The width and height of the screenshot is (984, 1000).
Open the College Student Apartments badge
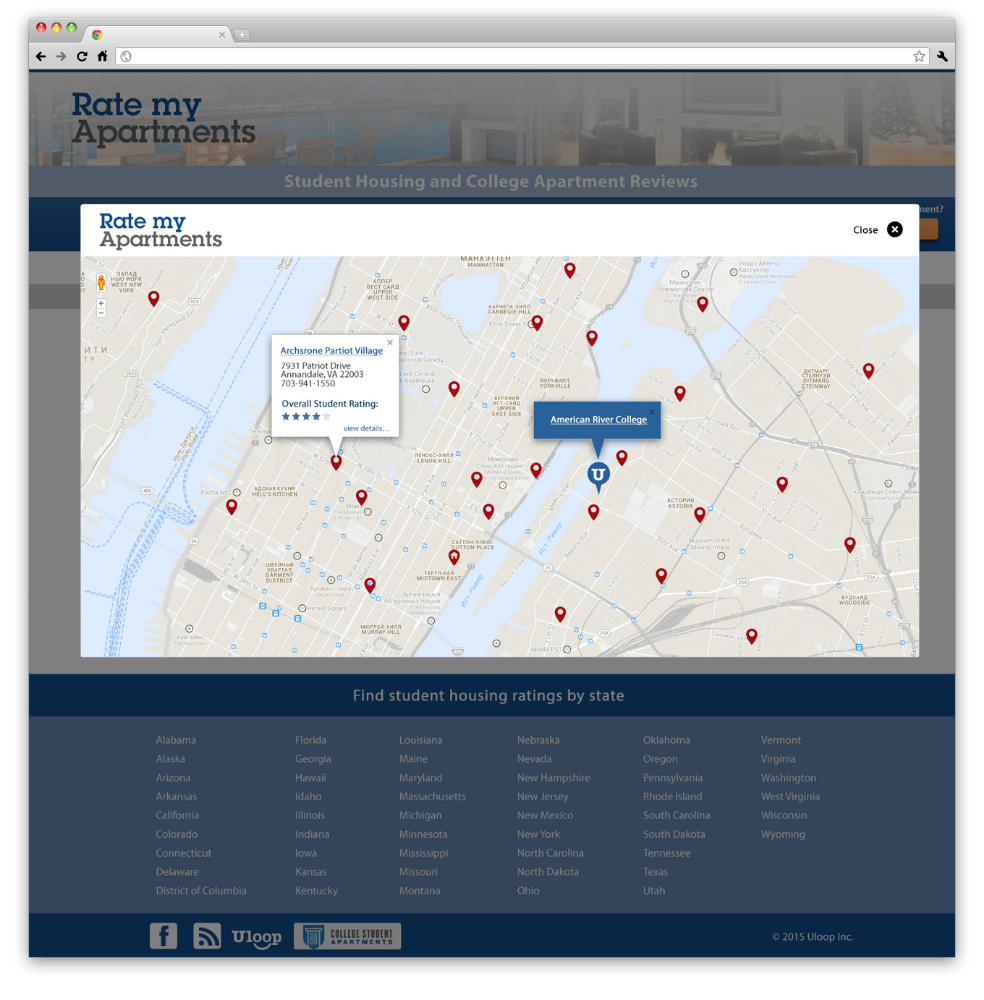347,936
